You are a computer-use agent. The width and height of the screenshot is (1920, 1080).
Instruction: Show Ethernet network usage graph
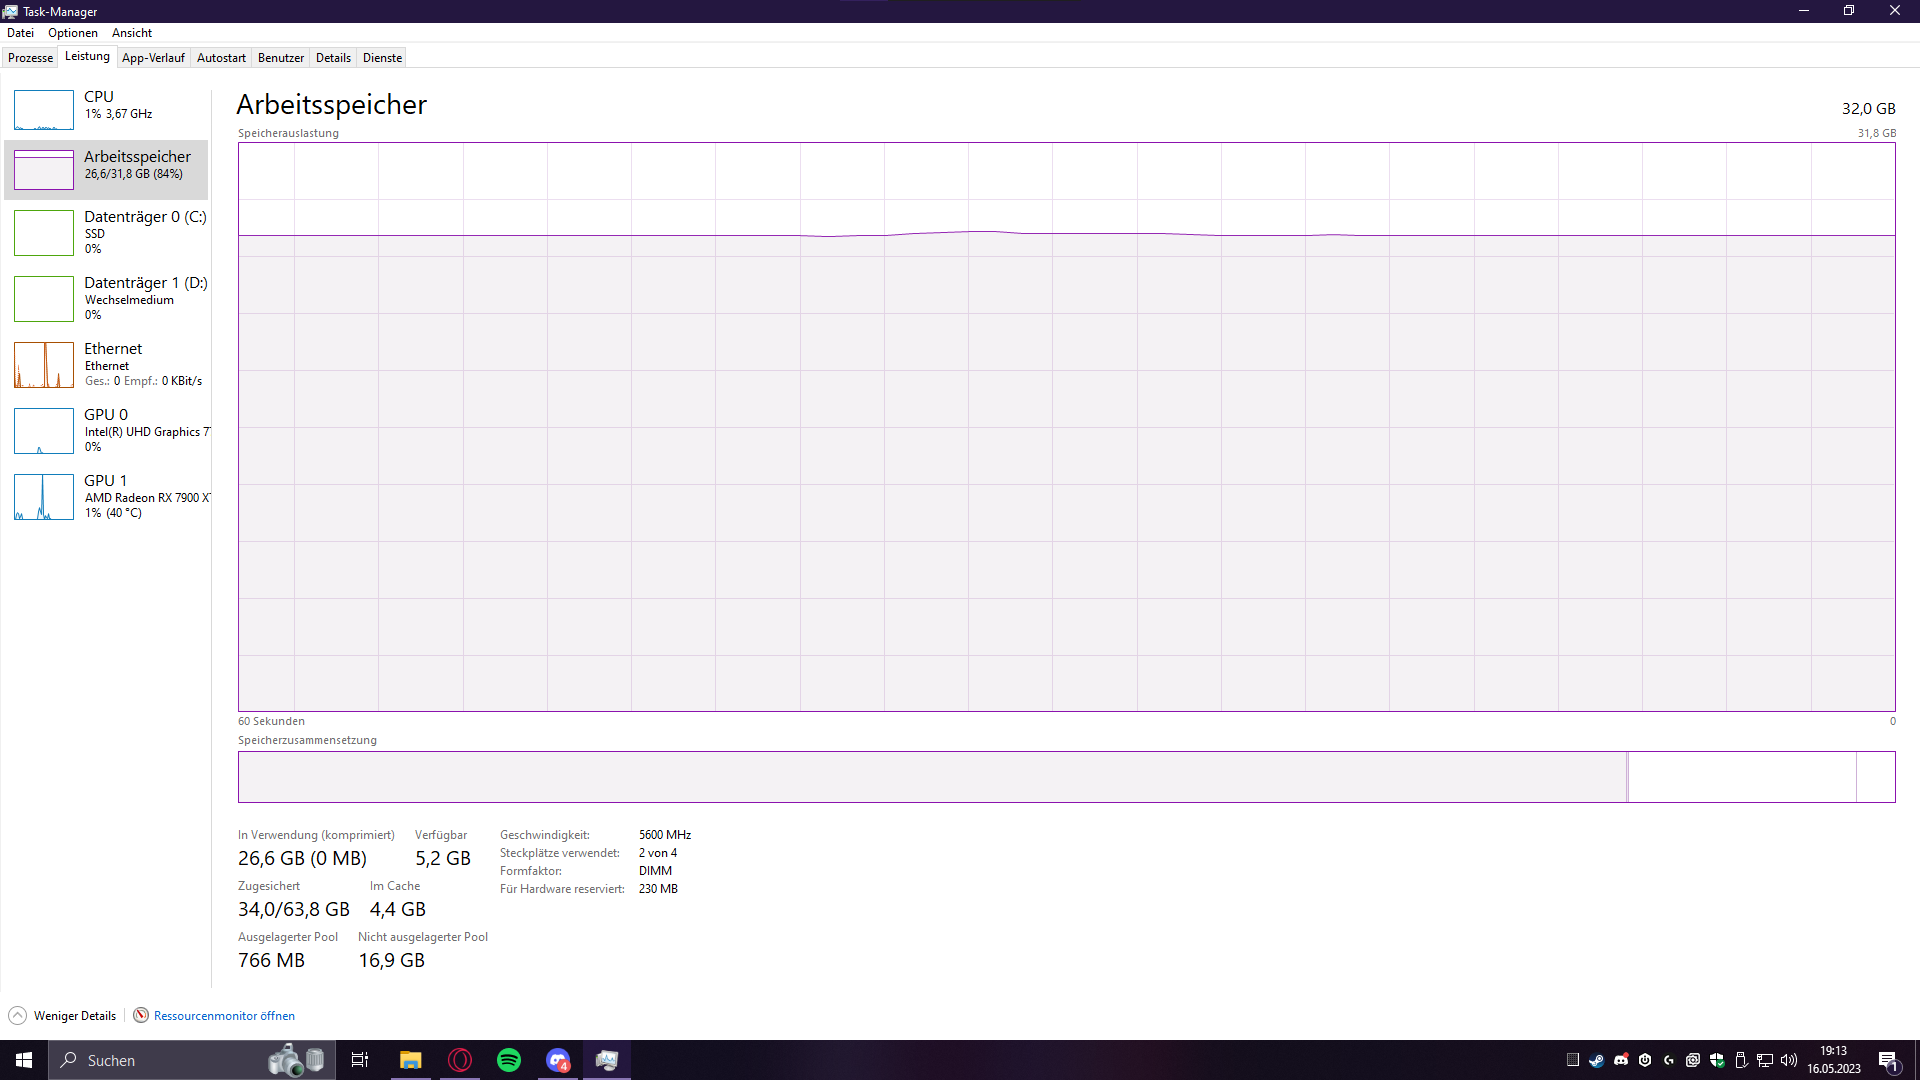[x=110, y=364]
